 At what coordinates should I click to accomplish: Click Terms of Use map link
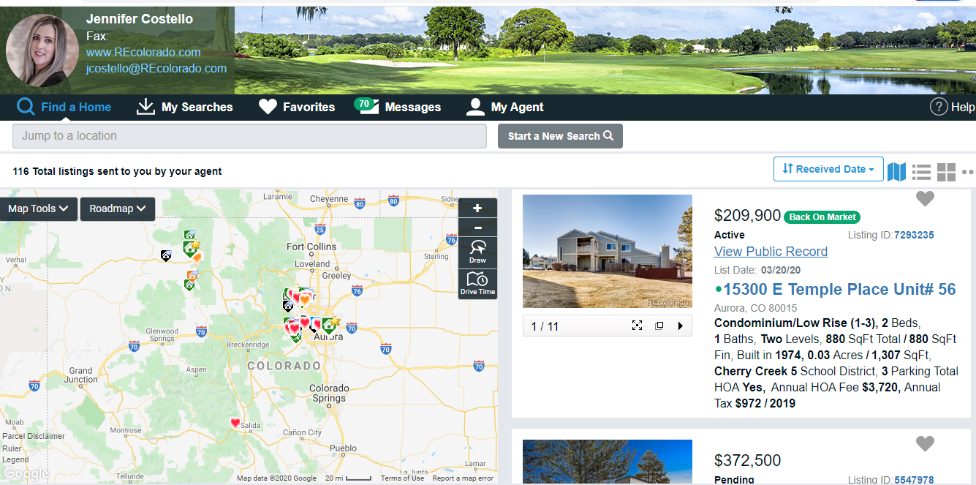click(402, 478)
